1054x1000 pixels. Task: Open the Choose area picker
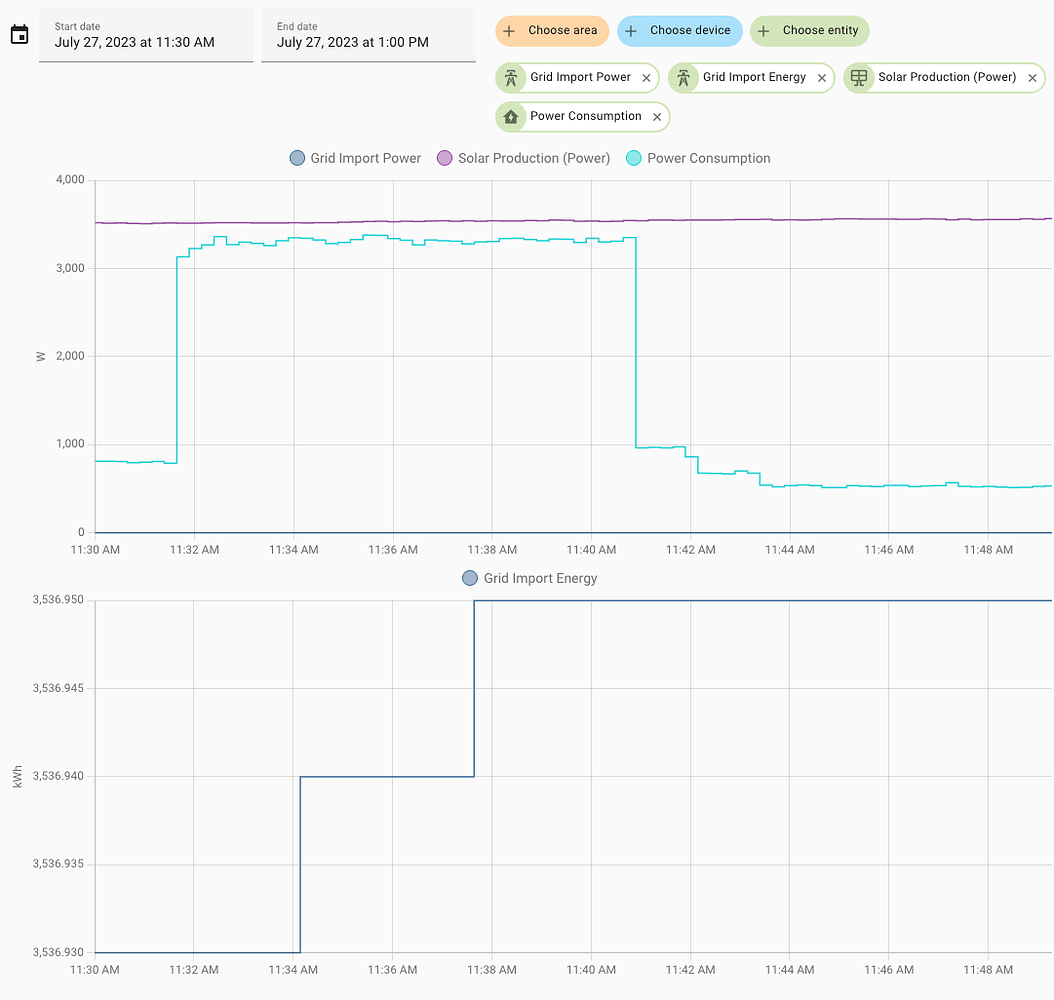[x=552, y=31]
